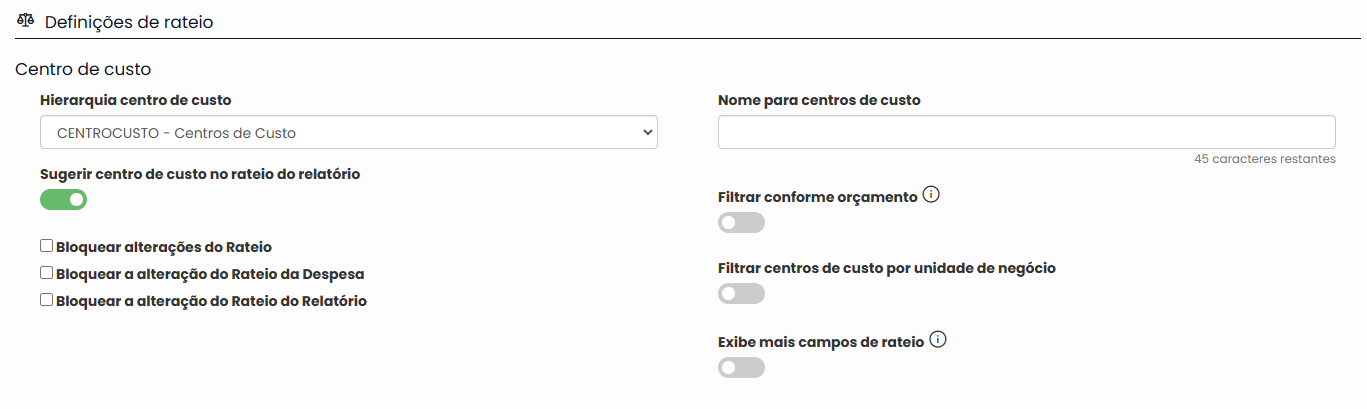Check Bloquear a alteração do Rateio da Despesa
This screenshot has height=409, width=1367.
(47, 273)
